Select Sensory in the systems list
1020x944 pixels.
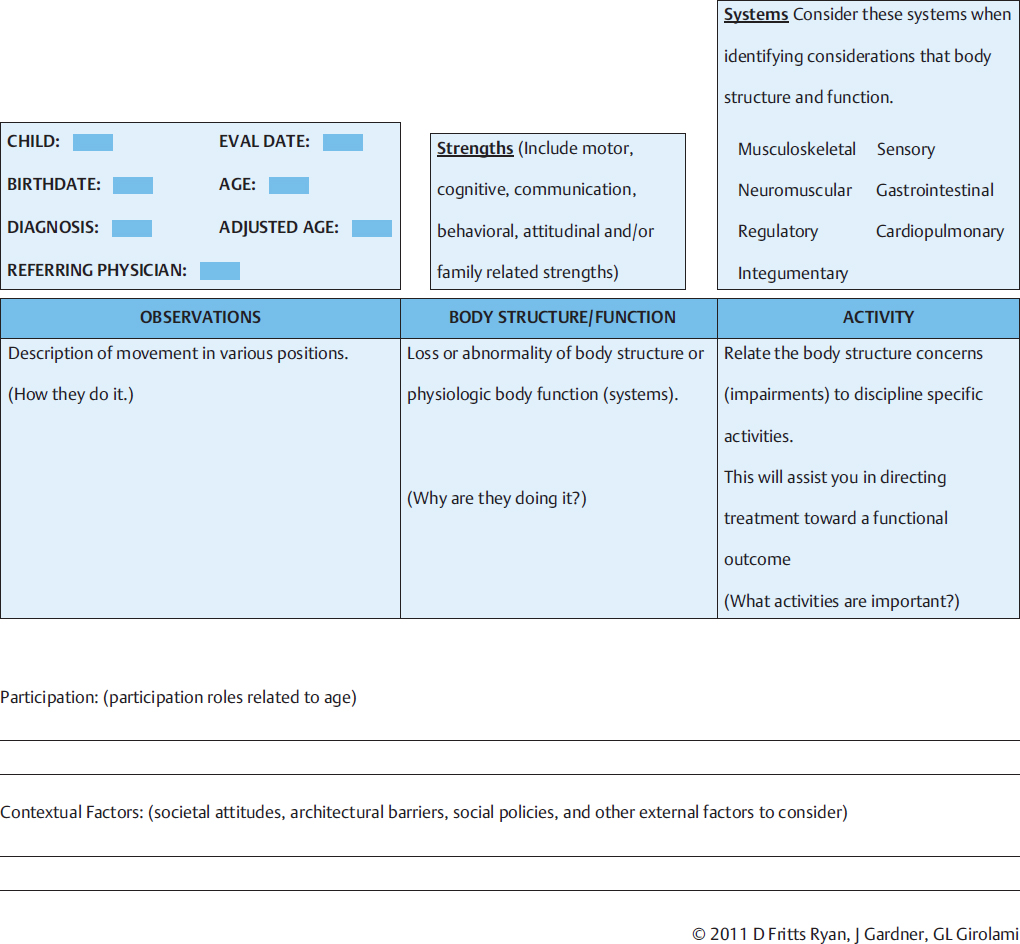tap(906, 149)
